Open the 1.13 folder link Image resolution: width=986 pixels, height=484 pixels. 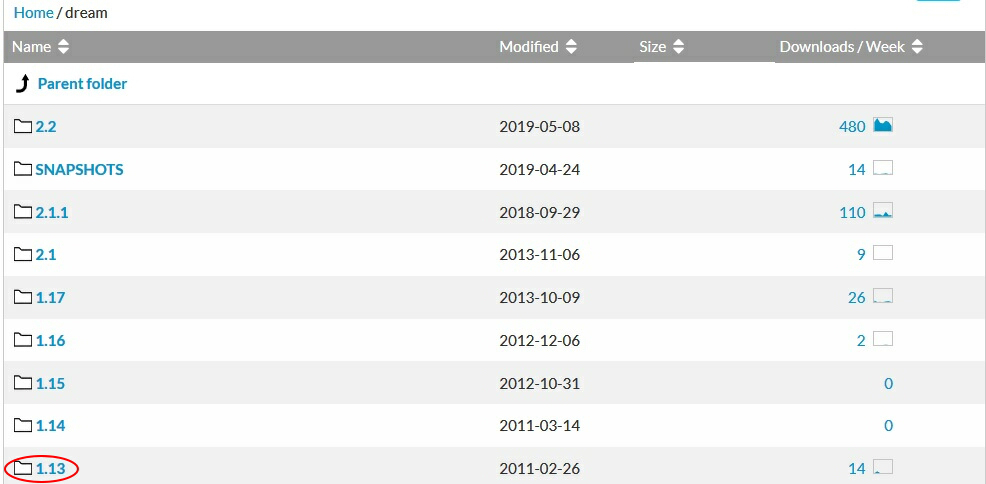point(50,469)
